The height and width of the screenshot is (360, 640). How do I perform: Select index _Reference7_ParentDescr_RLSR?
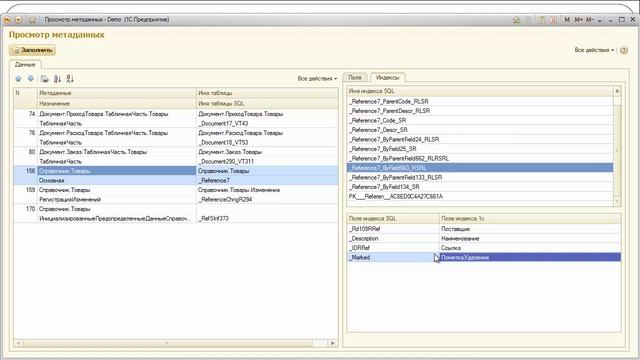(x=480, y=111)
